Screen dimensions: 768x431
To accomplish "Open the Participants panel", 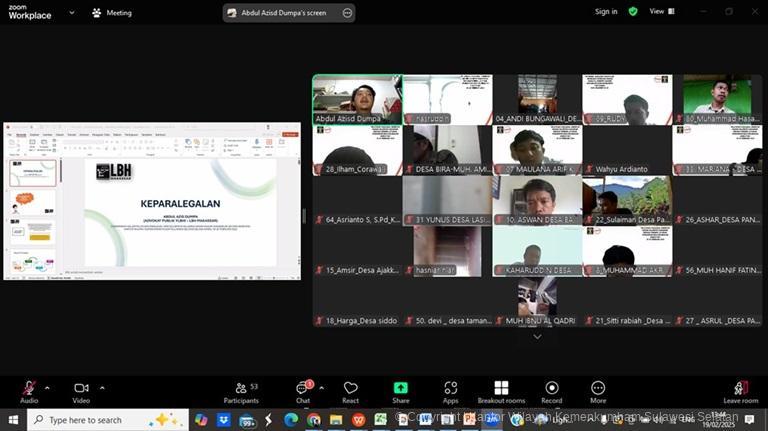I will point(240,390).
